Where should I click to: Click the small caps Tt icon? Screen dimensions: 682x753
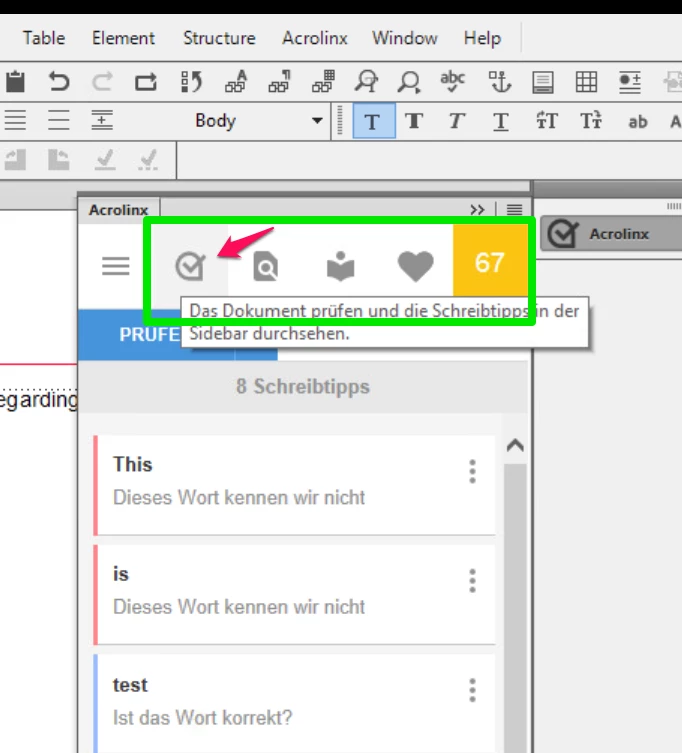pyautogui.click(x=591, y=121)
